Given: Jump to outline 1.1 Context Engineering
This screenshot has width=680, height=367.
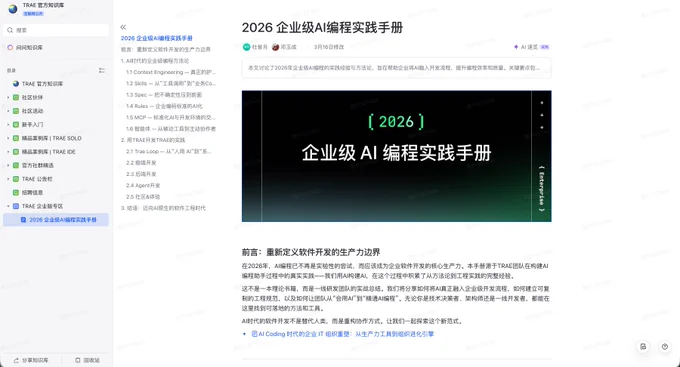Looking at the screenshot, I should tap(171, 72).
